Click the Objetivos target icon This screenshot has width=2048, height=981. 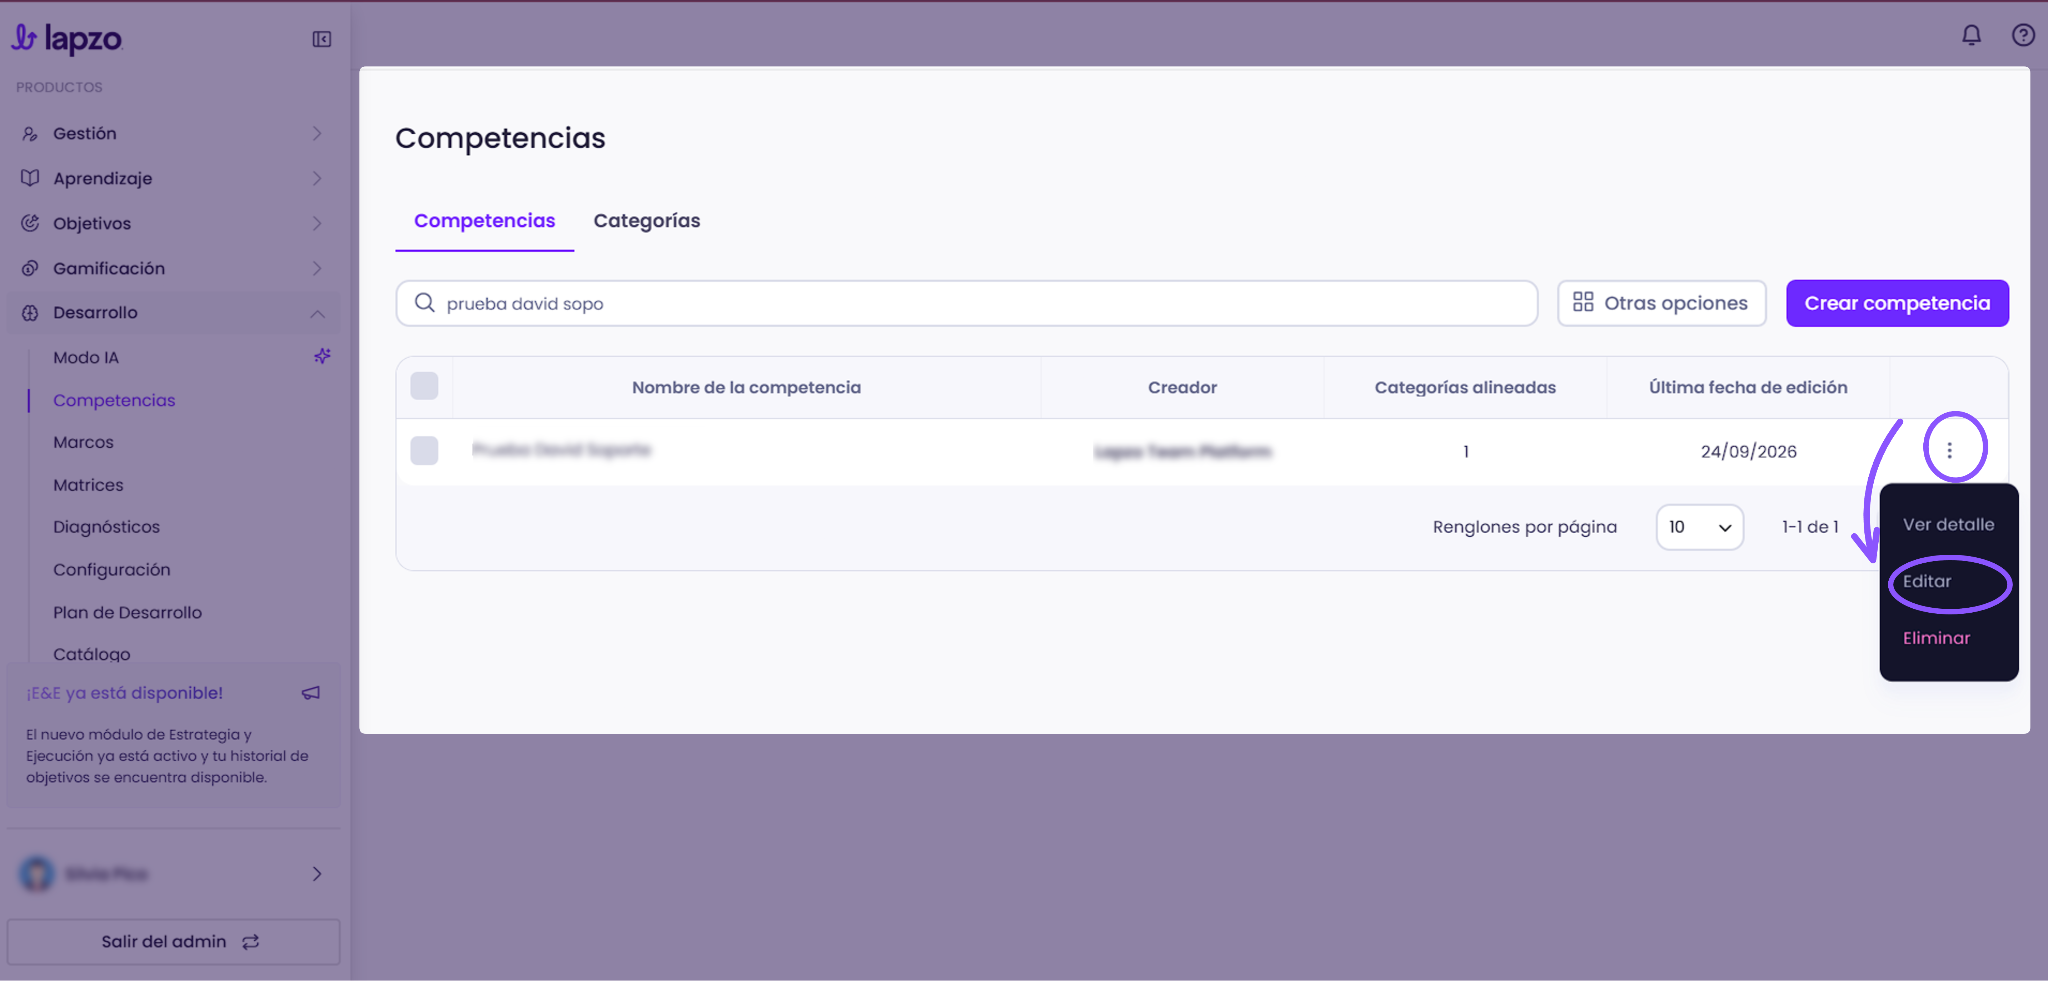point(30,223)
